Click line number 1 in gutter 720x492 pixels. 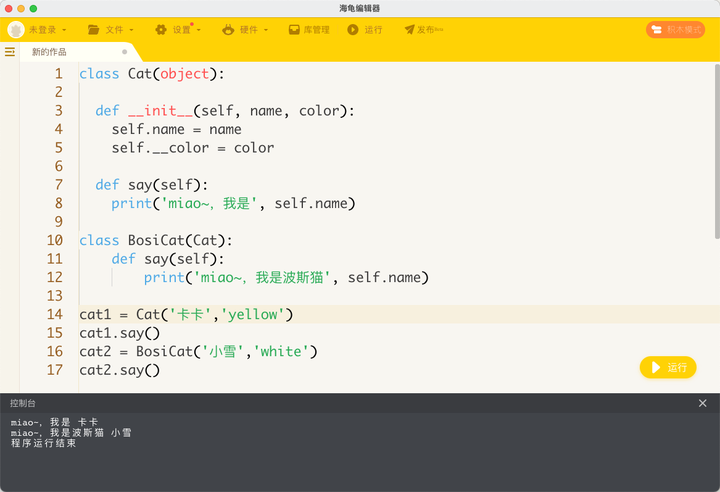58,74
